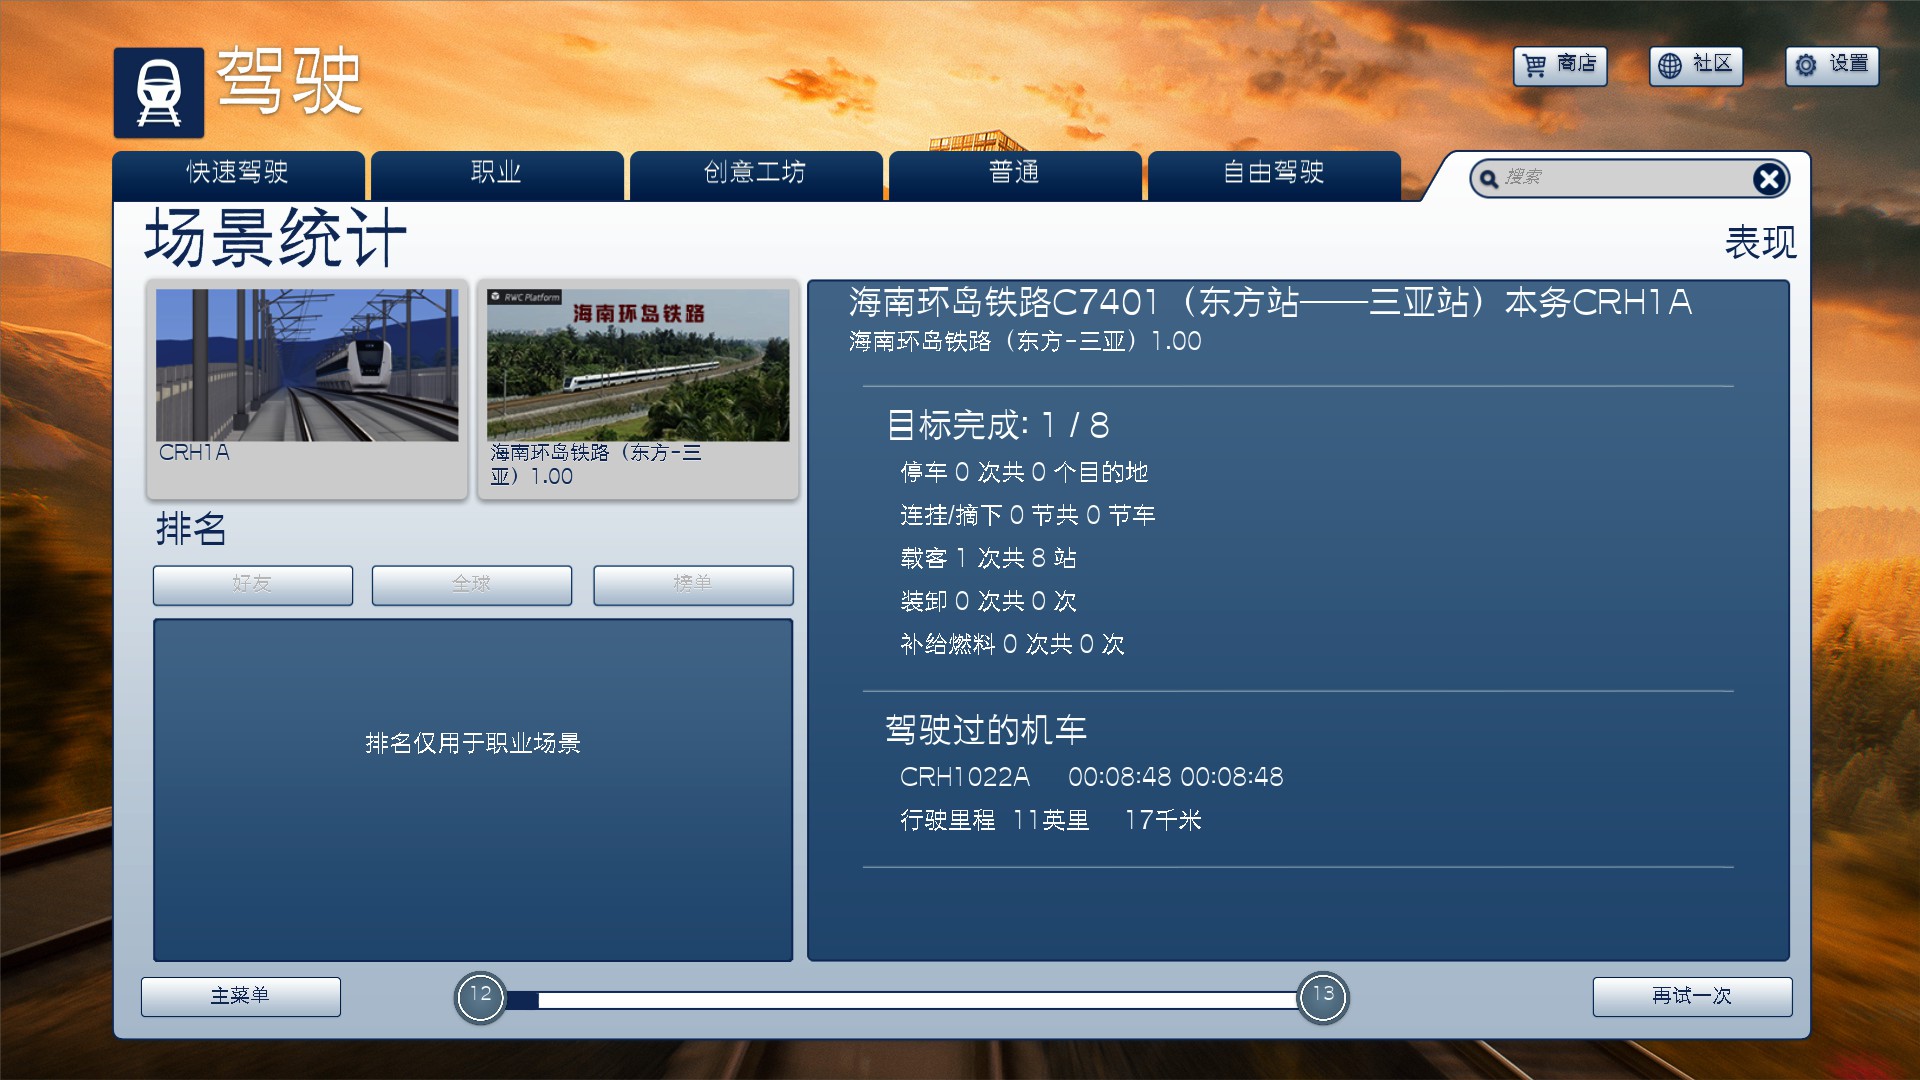The height and width of the screenshot is (1080, 1920).
Task: Click the 驾驶过的机车 heading
Action: pos(986,730)
